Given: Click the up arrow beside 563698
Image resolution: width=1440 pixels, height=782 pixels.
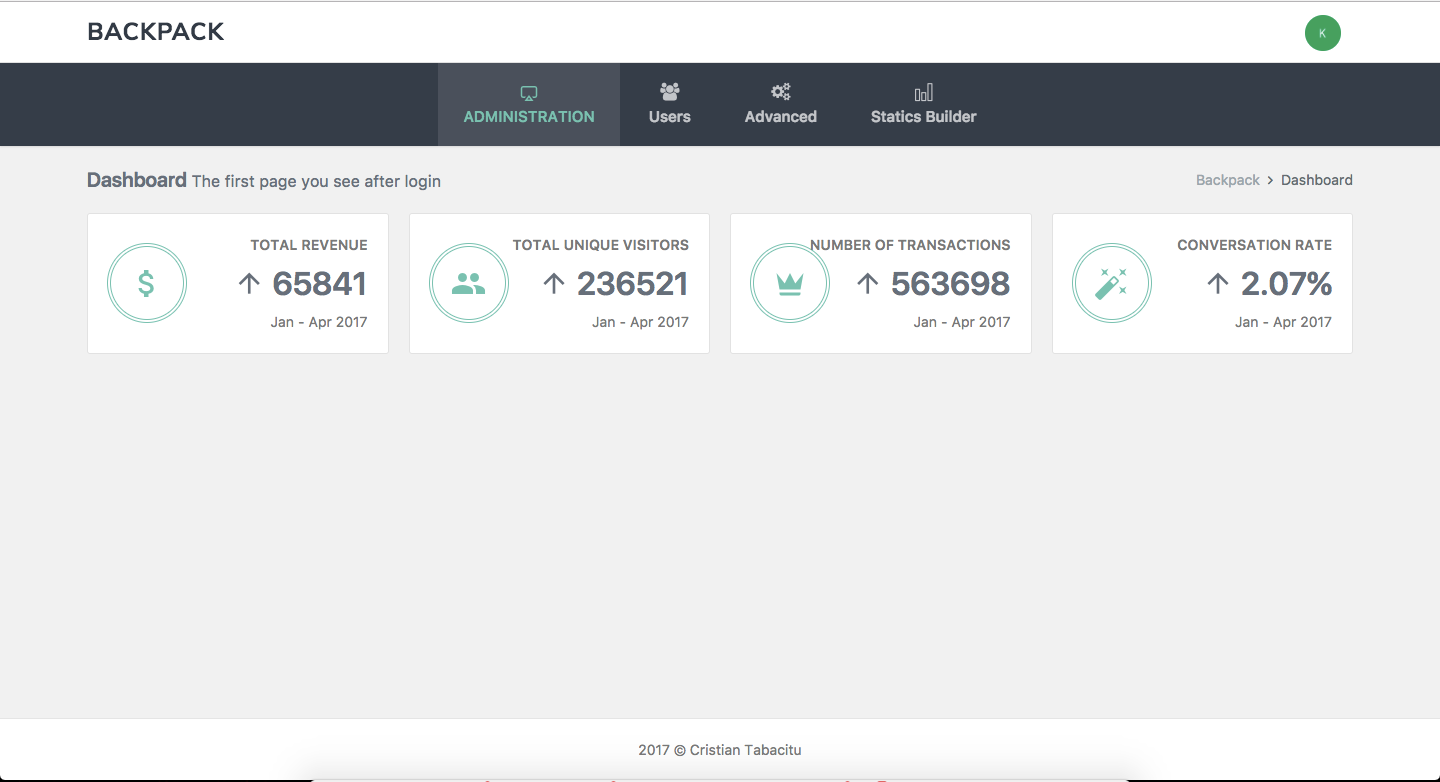Looking at the screenshot, I should coord(868,284).
